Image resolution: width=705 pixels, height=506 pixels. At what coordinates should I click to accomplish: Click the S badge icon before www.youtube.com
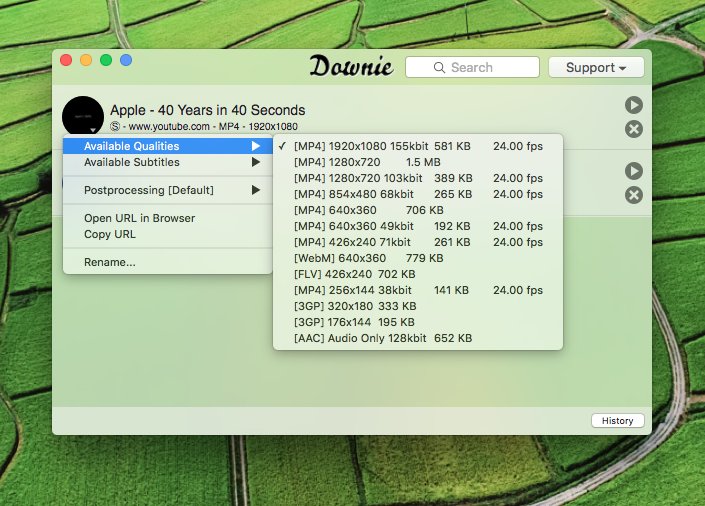point(115,126)
